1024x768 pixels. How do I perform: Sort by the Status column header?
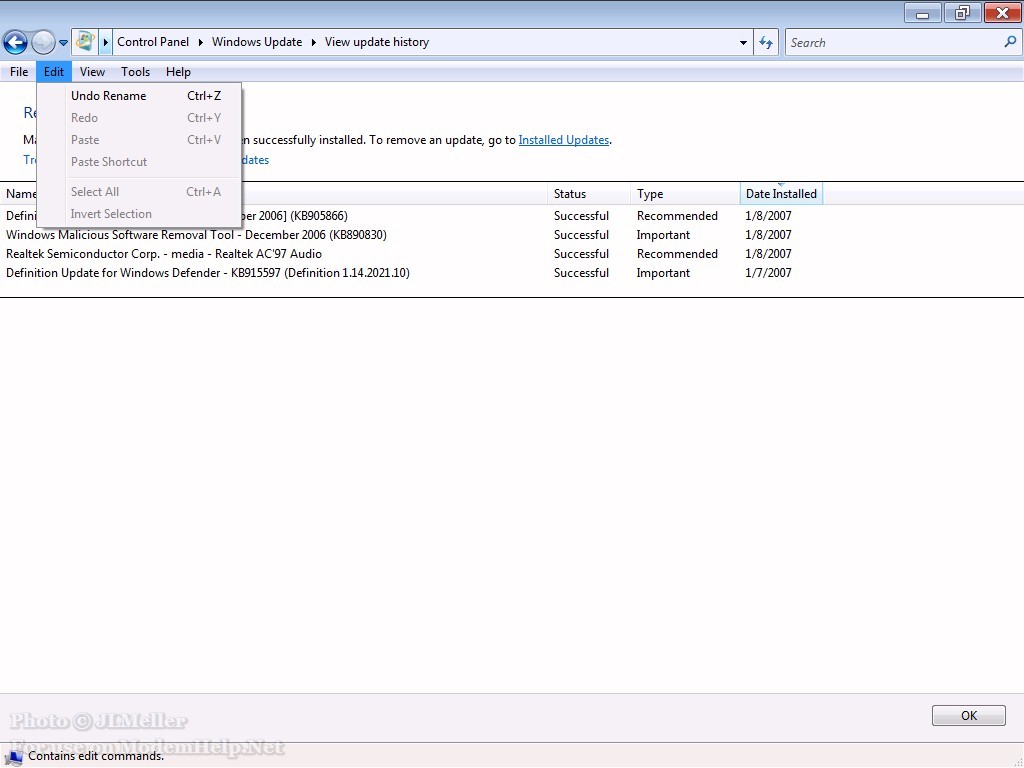pos(570,194)
